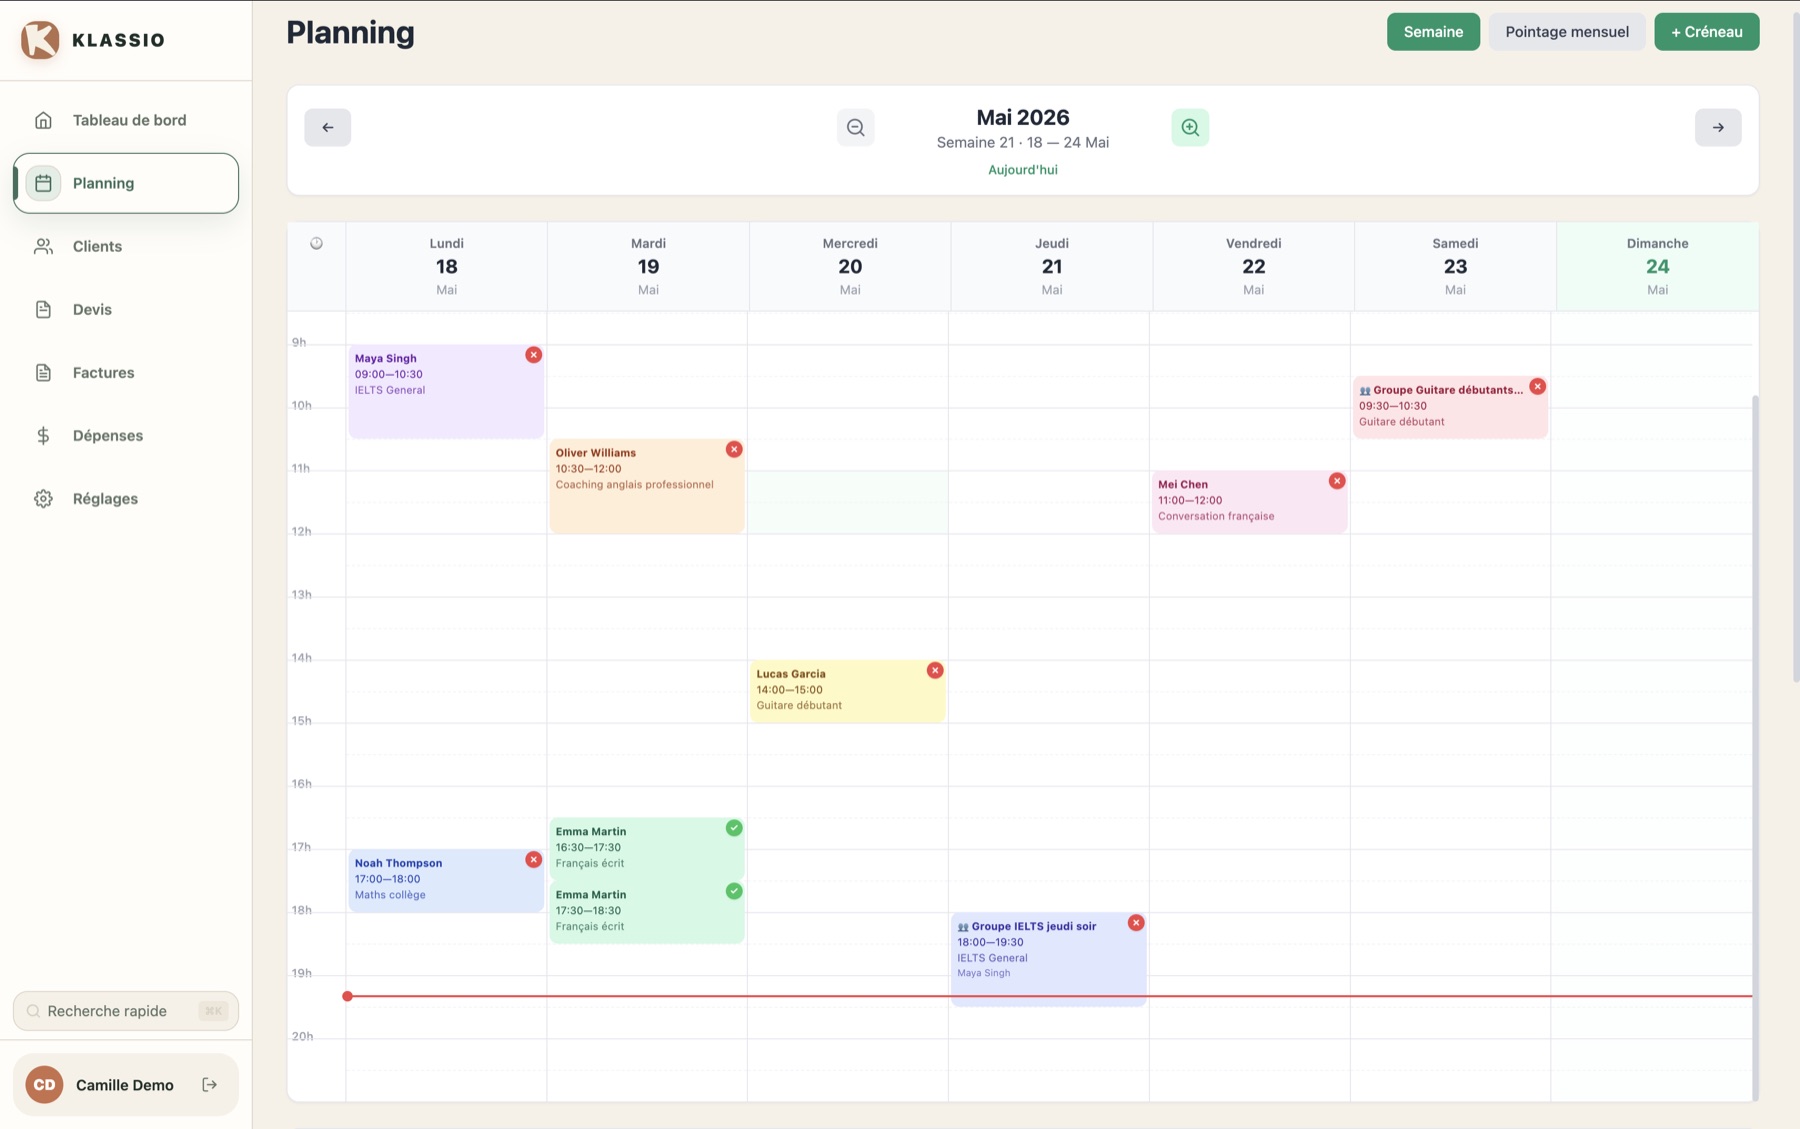1800x1129 pixels.
Task: Click the Planning calendar icon in sidebar
Action: pyautogui.click(x=43, y=183)
